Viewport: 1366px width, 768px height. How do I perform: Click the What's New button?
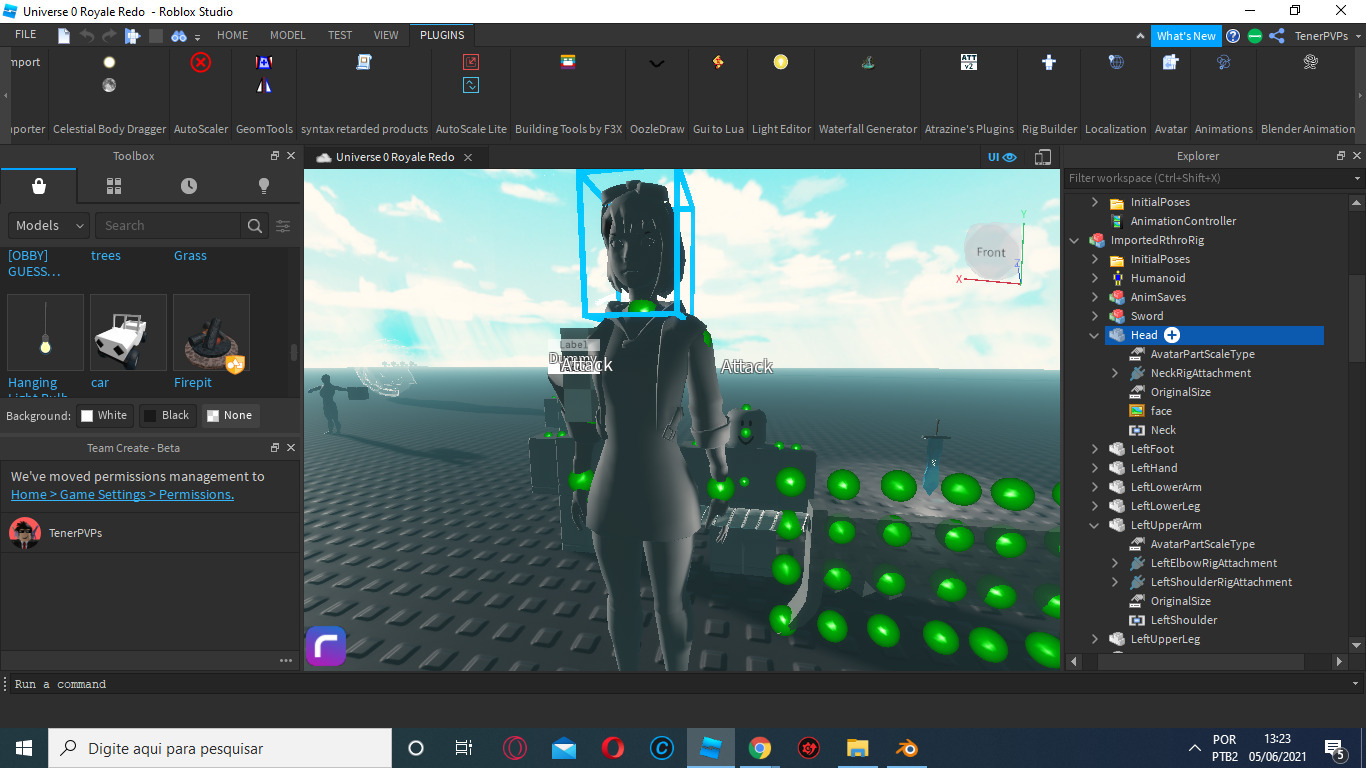[1186, 35]
